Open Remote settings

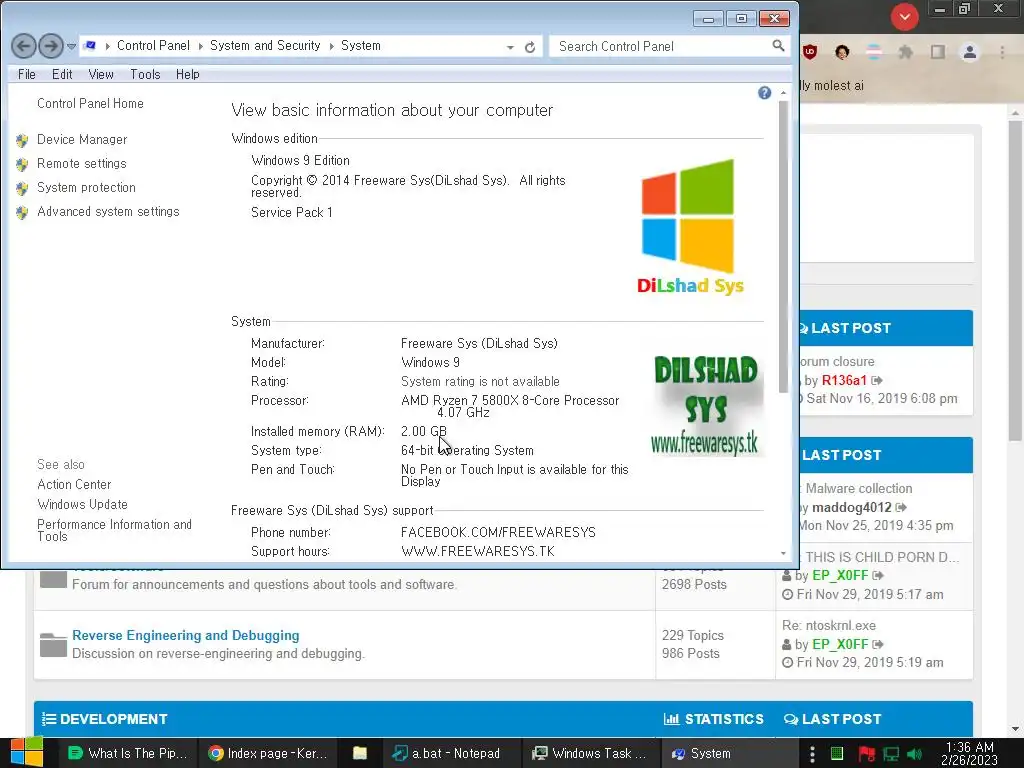click(x=82, y=163)
